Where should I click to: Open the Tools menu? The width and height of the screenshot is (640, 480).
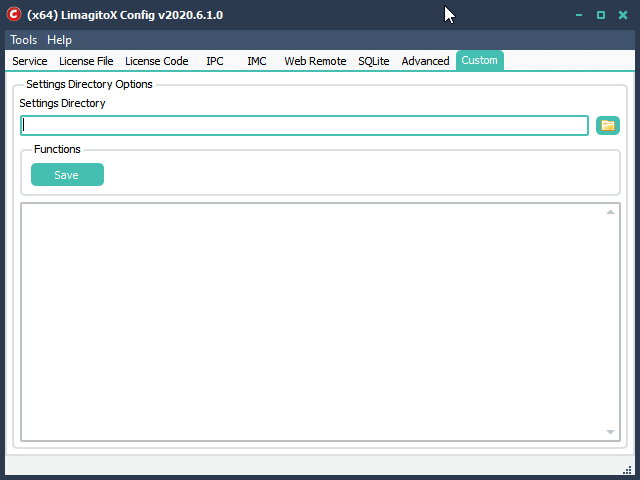tap(24, 40)
